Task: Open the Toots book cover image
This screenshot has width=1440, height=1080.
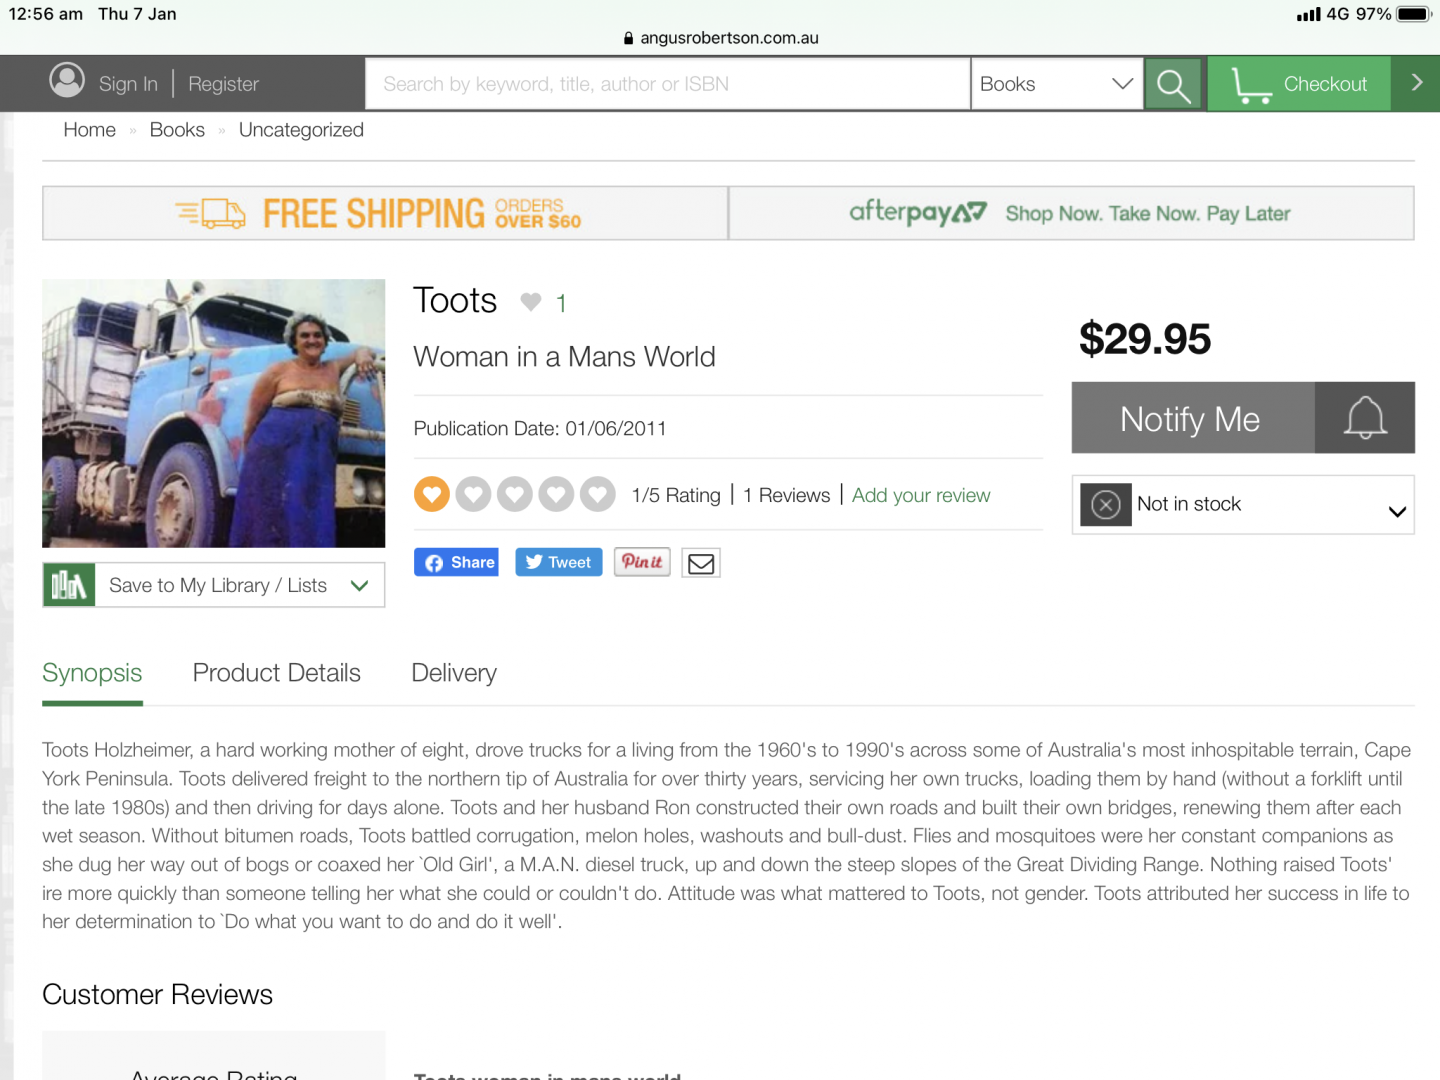Action: click(x=213, y=413)
